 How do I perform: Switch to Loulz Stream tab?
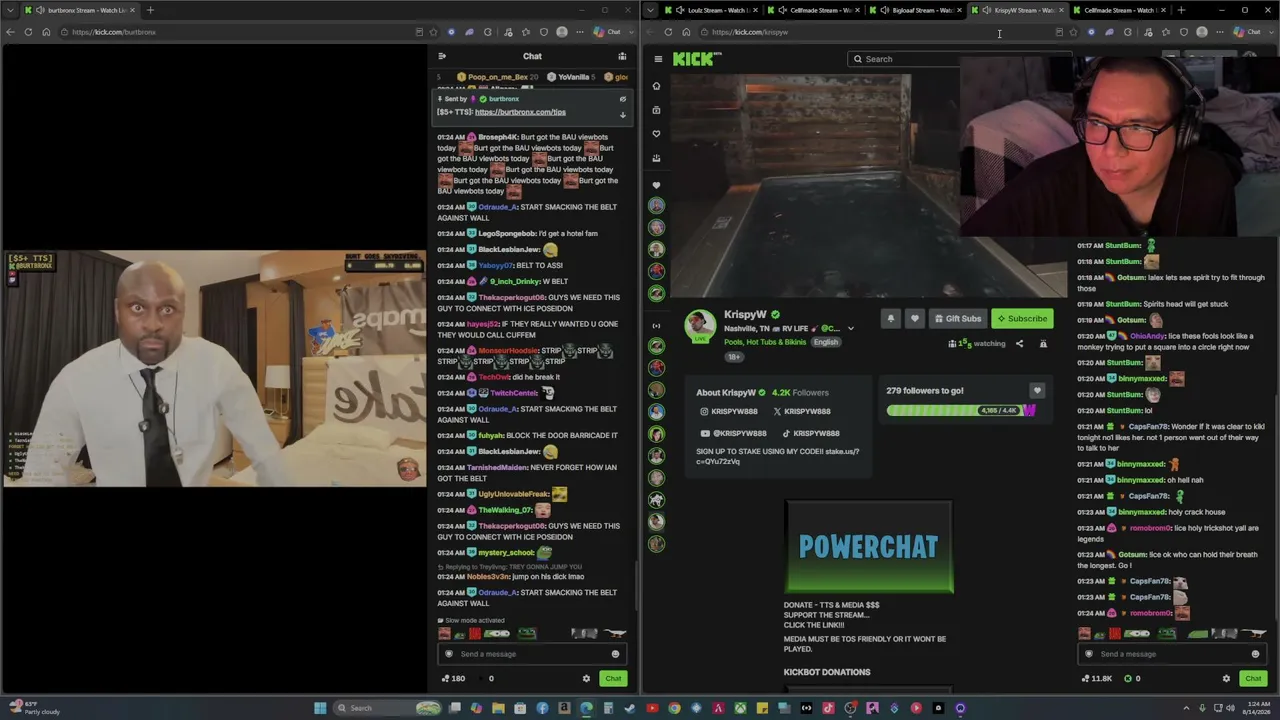point(710,10)
